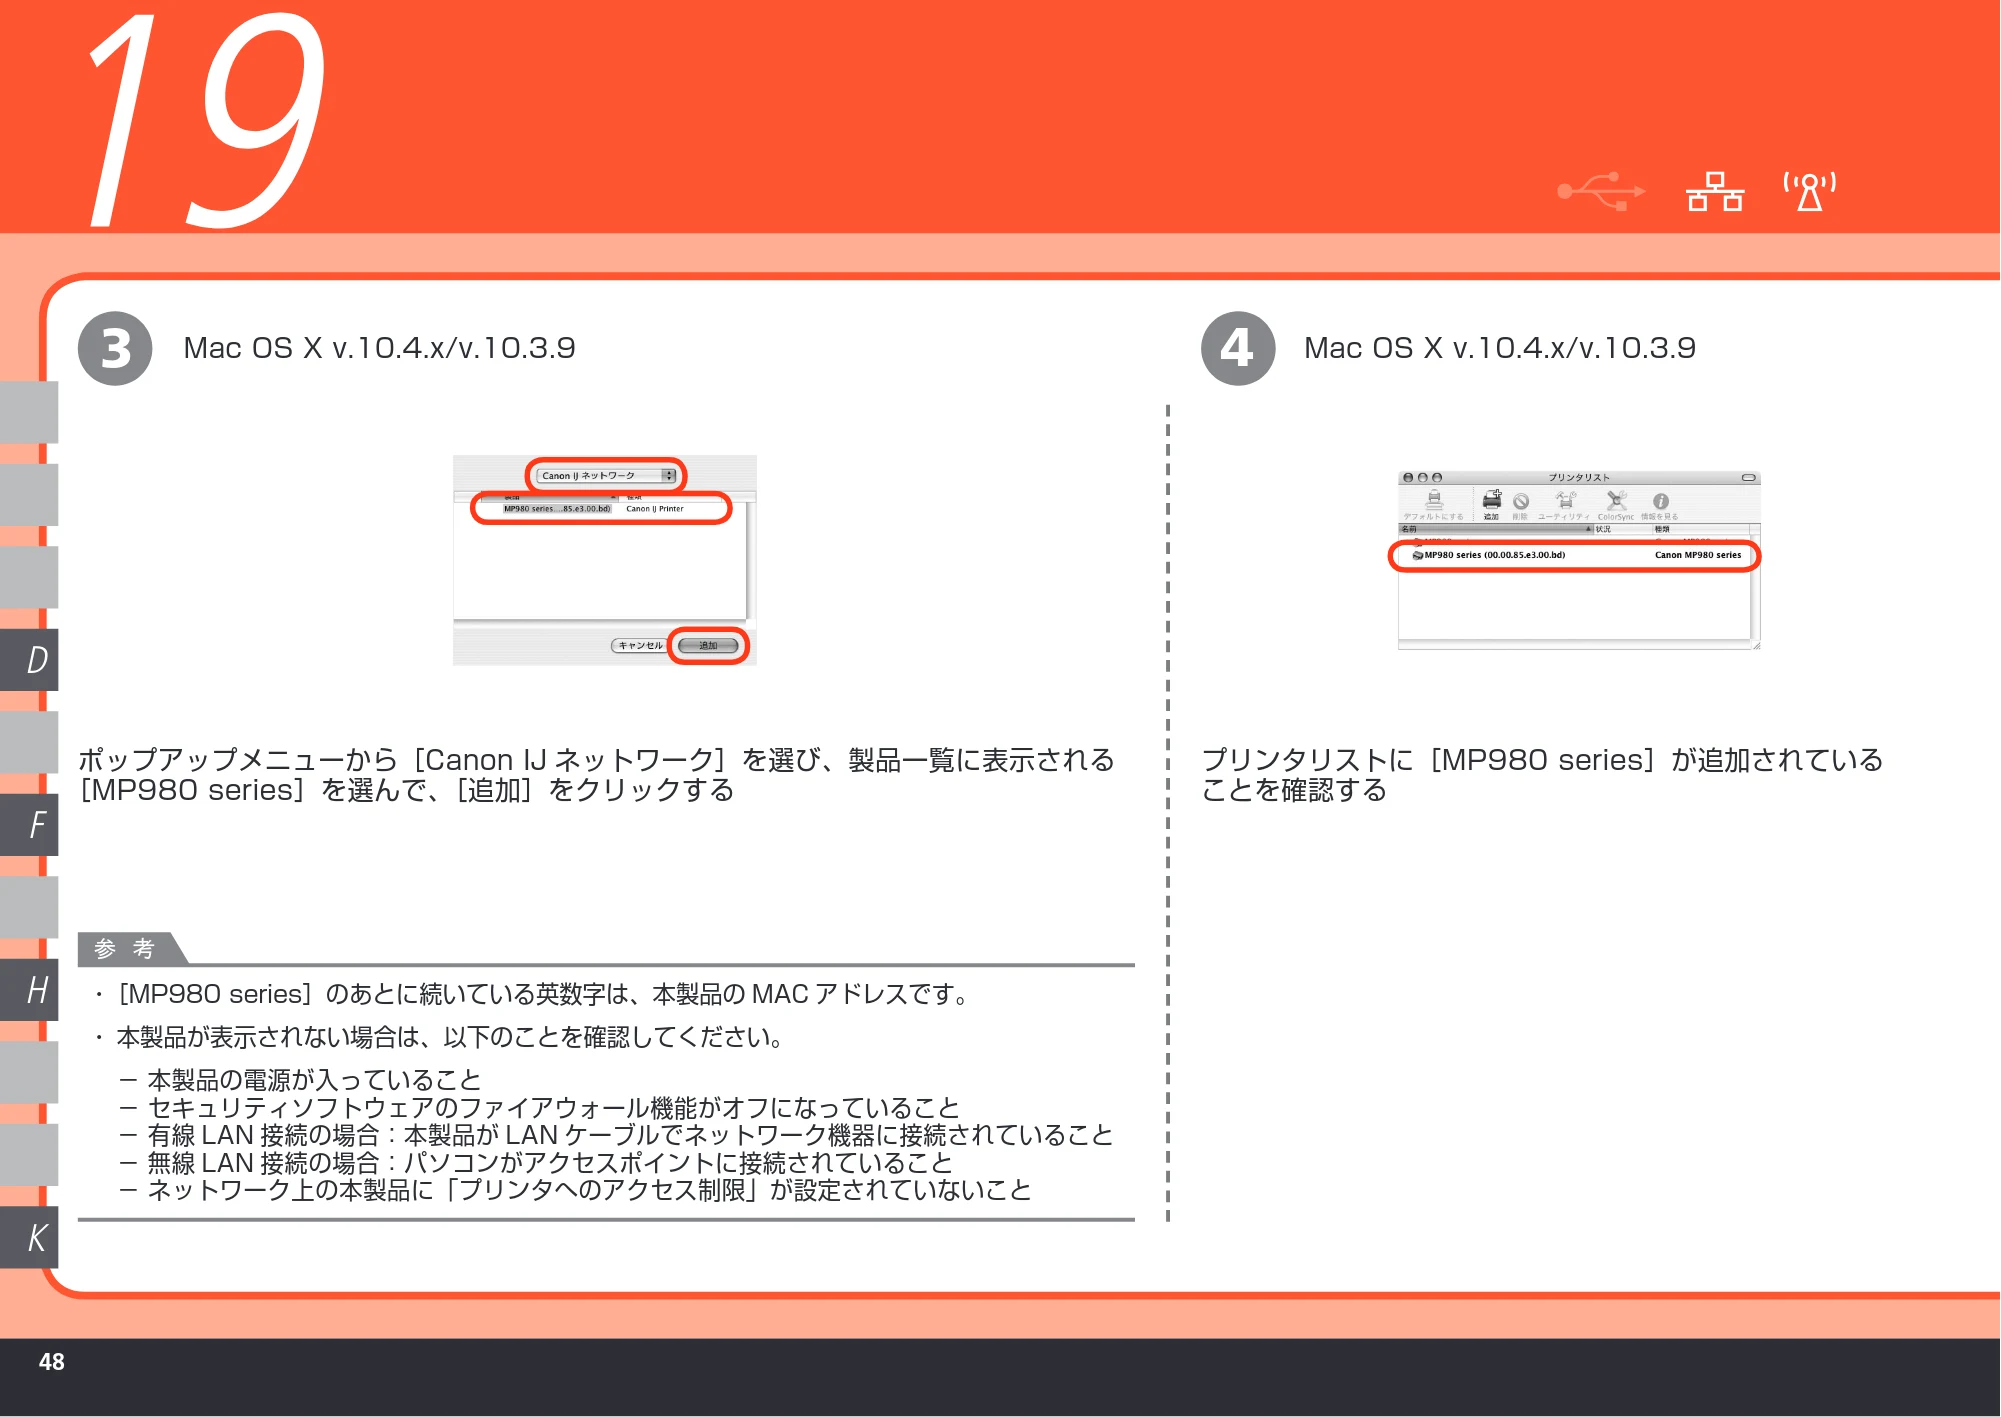Sort printer list by 名前 column header
The height and width of the screenshot is (1417, 2001).
(x=1495, y=529)
